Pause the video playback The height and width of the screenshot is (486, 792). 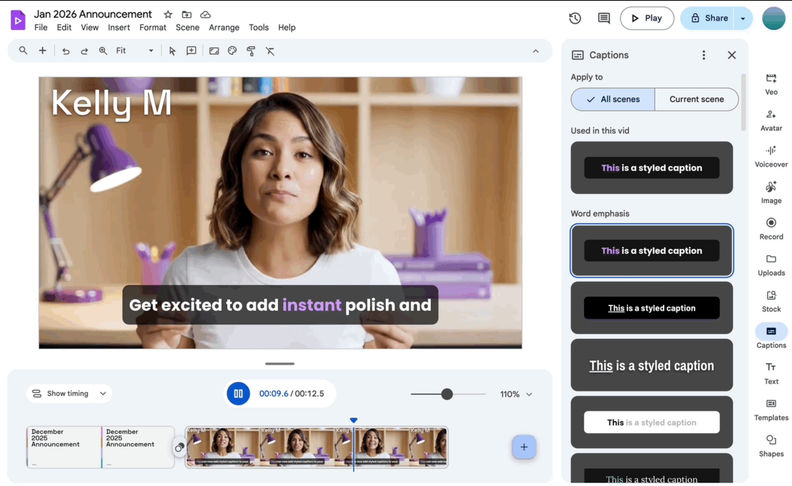[238, 394]
